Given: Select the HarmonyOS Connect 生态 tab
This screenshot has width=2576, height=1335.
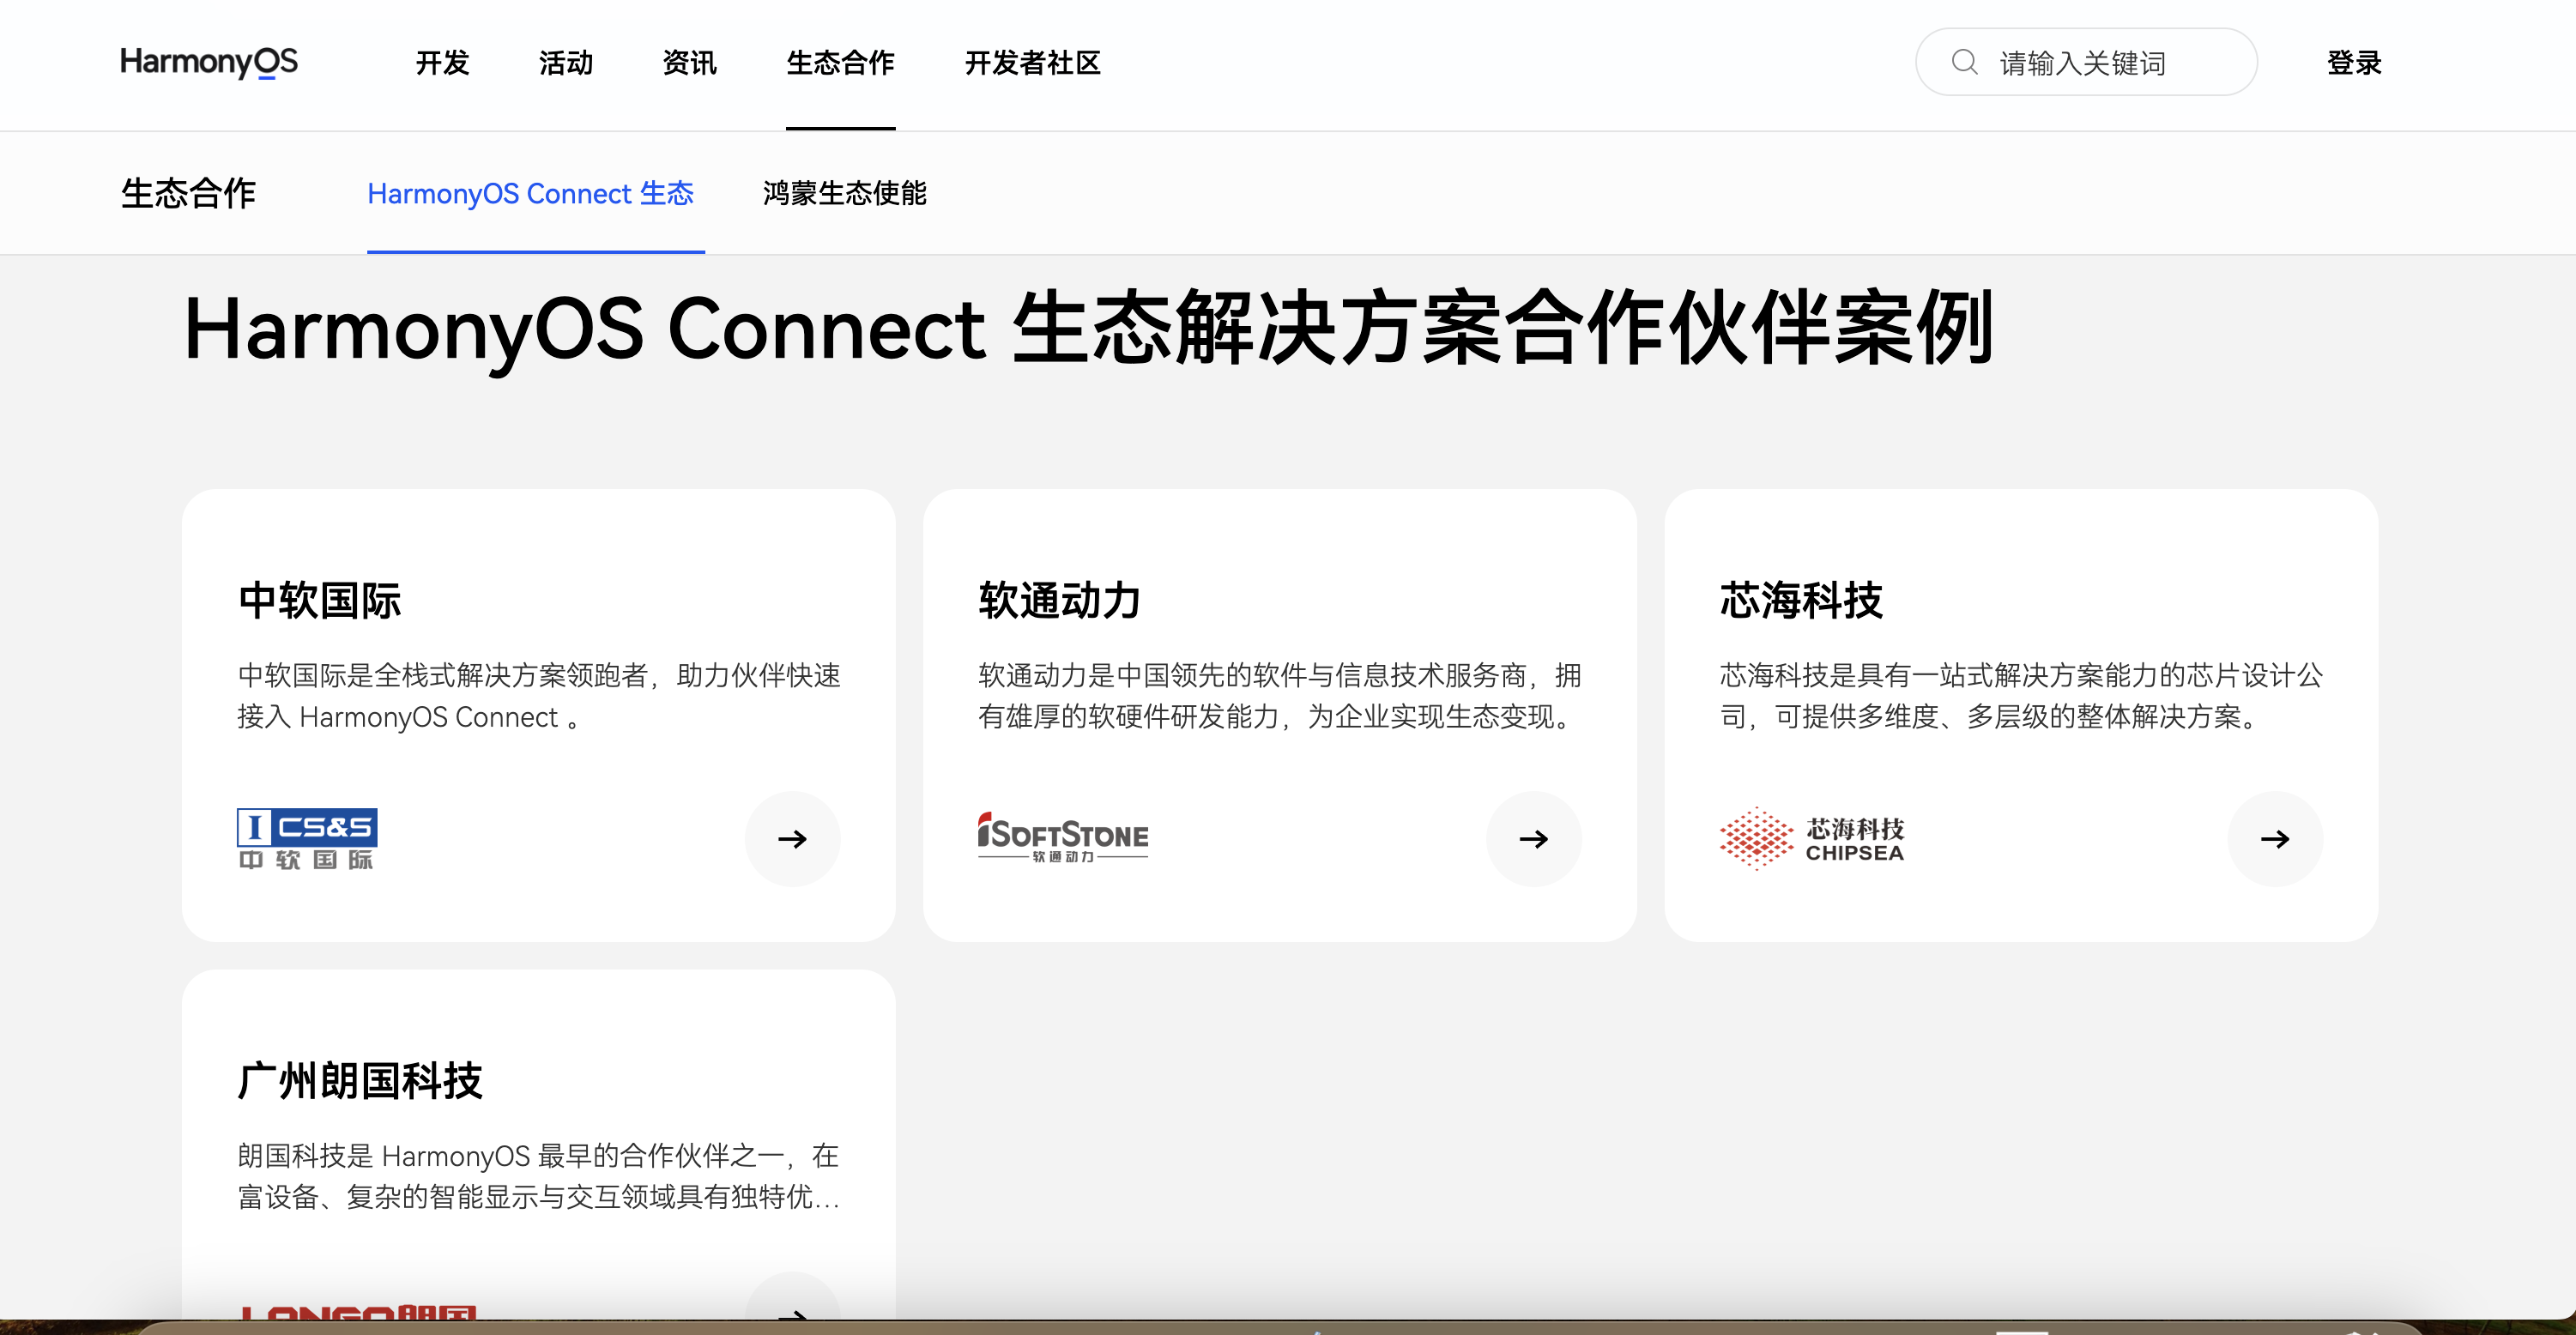Looking at the screenshot, I should click(x=530, y=194).
